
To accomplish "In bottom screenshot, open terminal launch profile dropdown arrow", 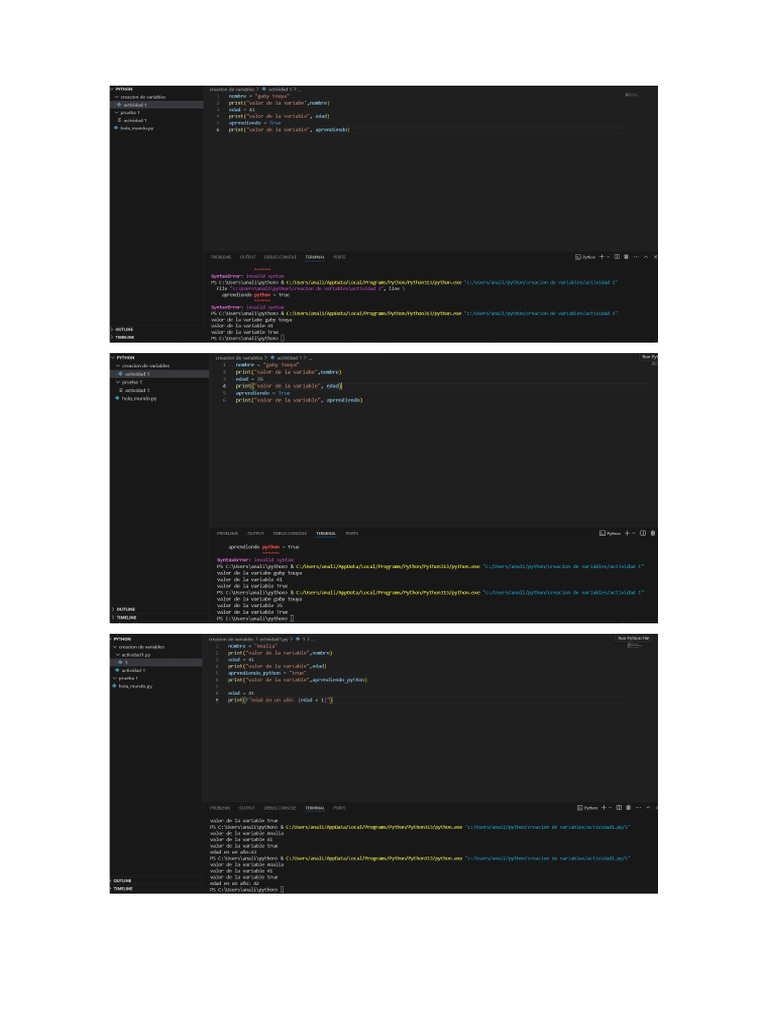I will coord(610,808).
